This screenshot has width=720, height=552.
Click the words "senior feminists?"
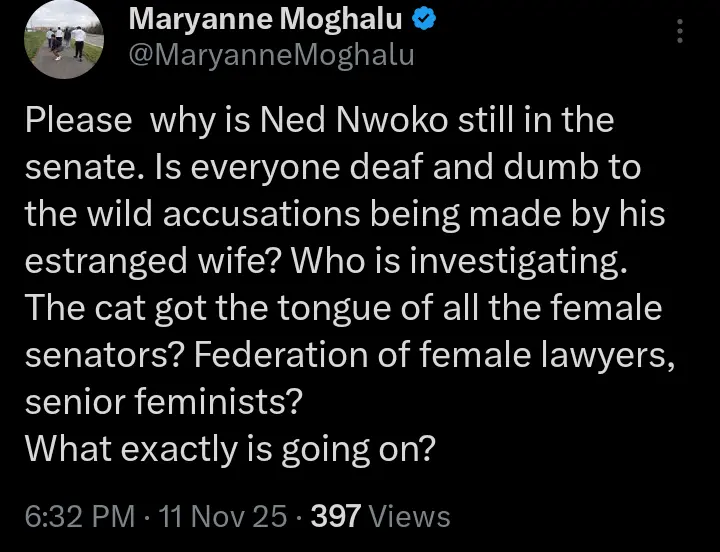[161, 401]
